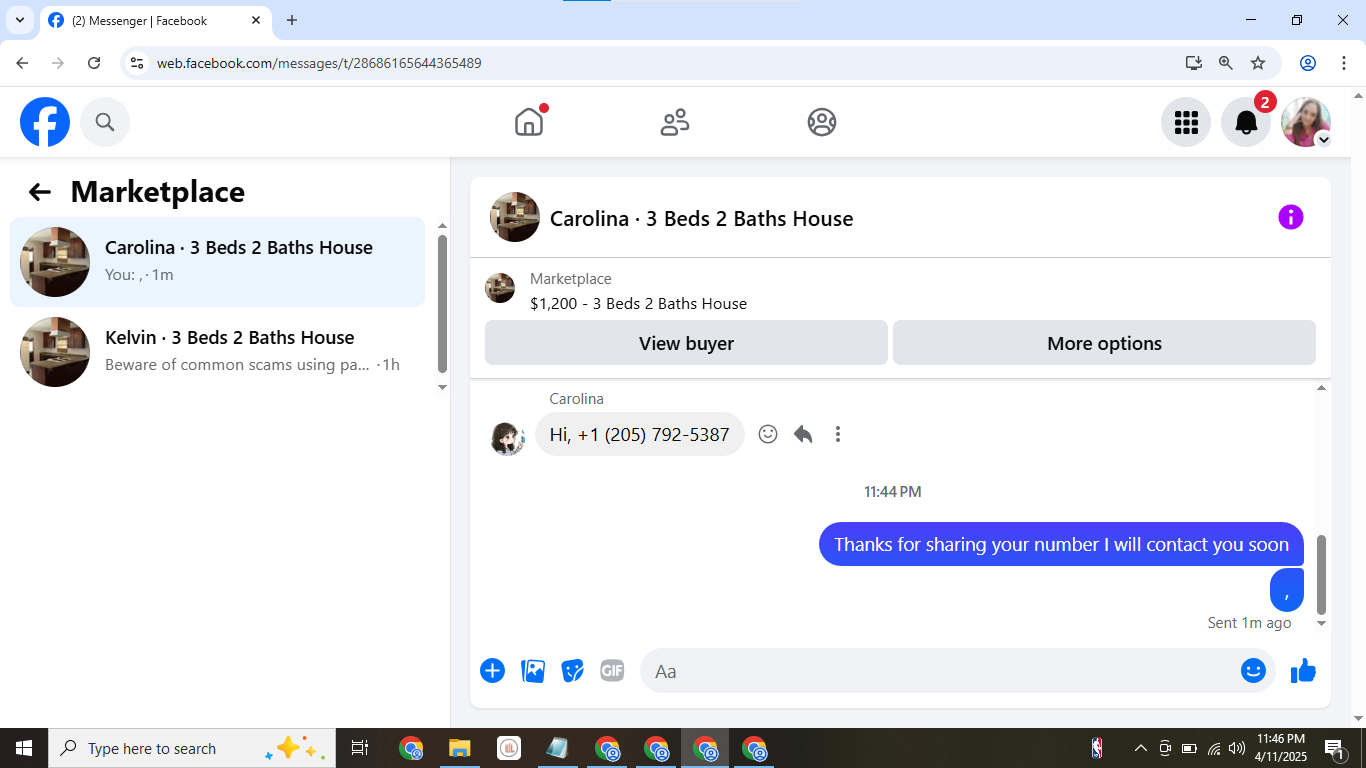Image resolution: width=1366 pixels, height=768 pixels.
Task: View site information icon in address bar
Action: 138,63
